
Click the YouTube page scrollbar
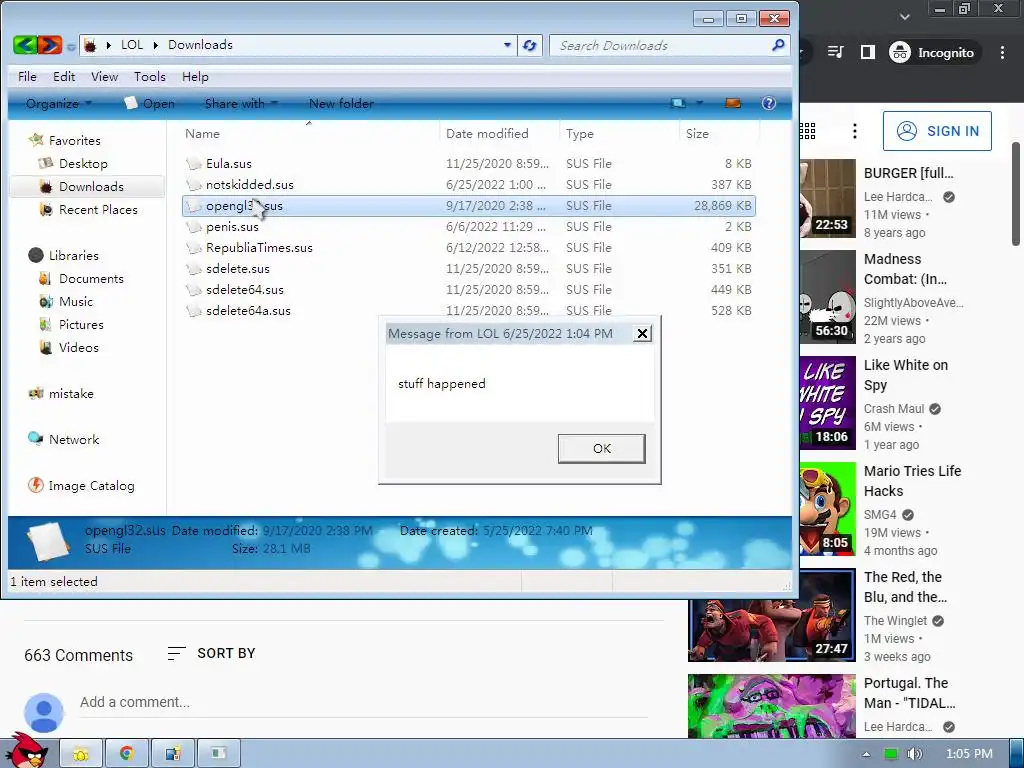pos(1017,195)
